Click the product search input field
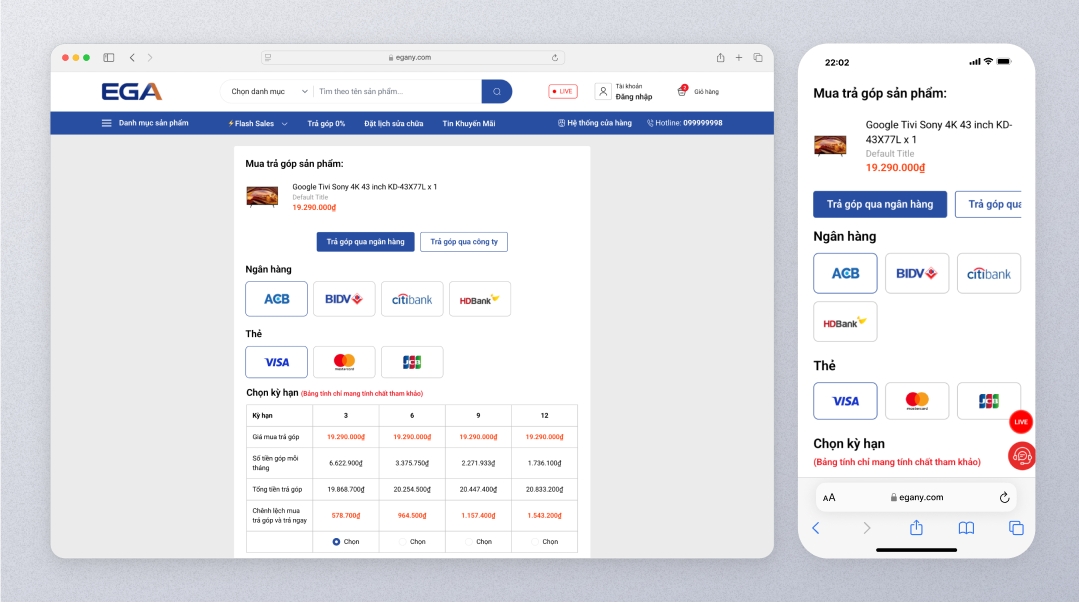The width and height of the screenshot is (1079, 603). point(397,92)
